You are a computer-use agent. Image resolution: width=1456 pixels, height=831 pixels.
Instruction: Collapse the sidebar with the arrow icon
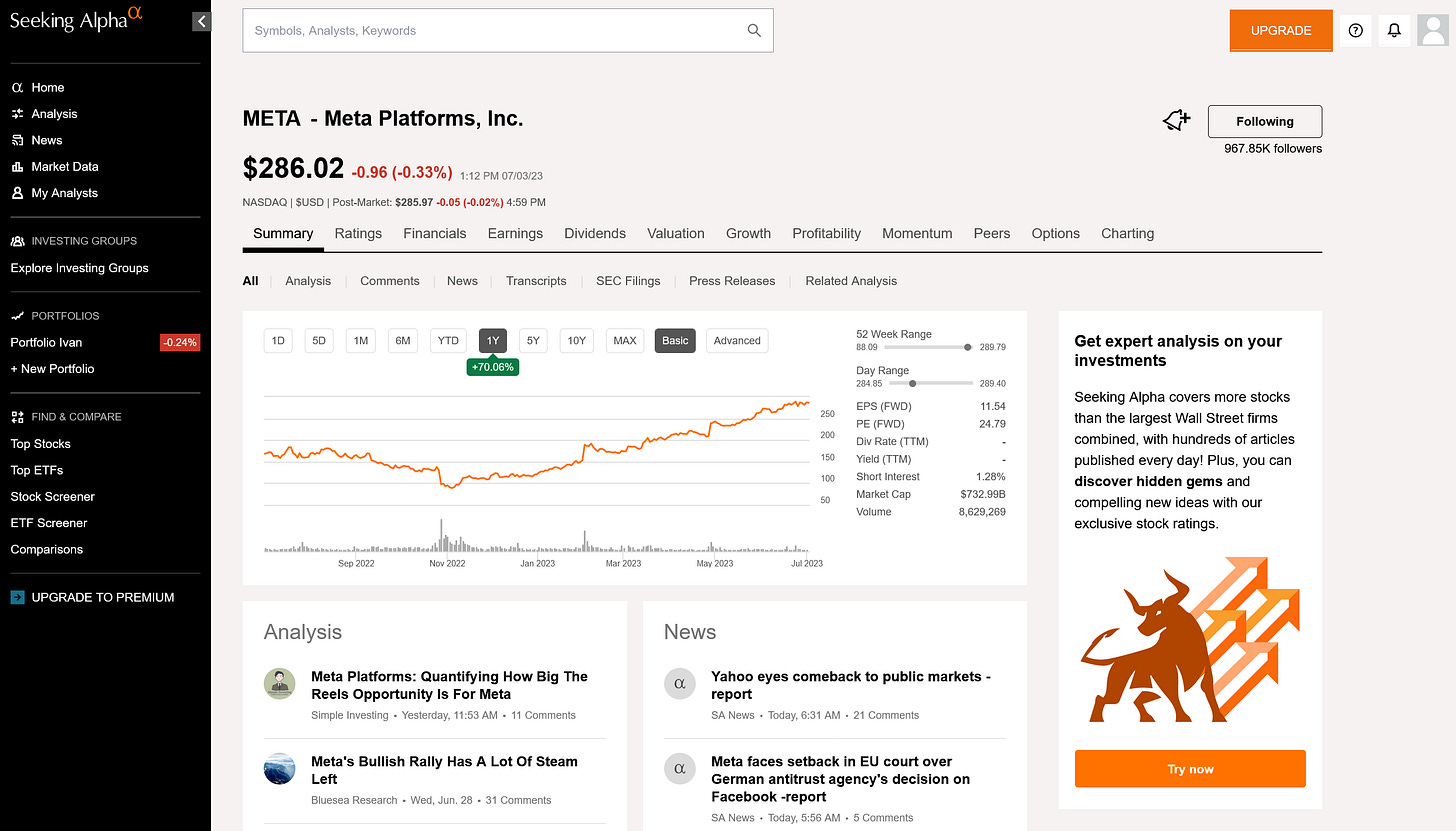point(201,21)
